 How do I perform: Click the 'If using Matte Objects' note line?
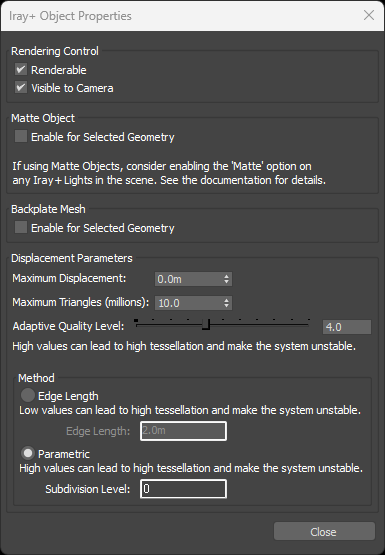pyautogui.click(x=162, y=166)
